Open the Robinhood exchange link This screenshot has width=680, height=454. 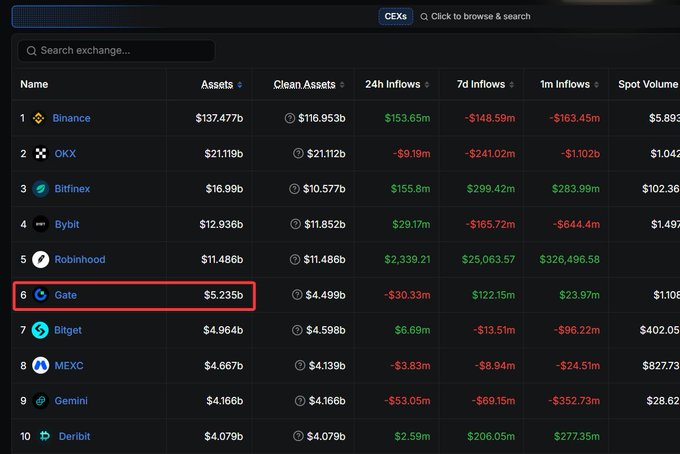(x=80, y=259)
